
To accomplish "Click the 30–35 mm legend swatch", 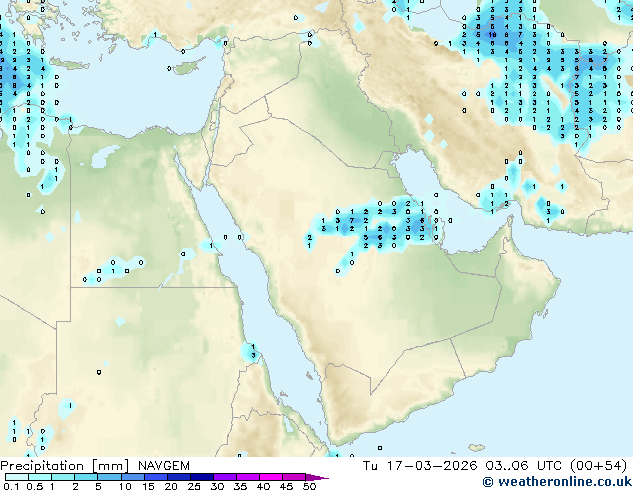I will (x=225, y=477).
